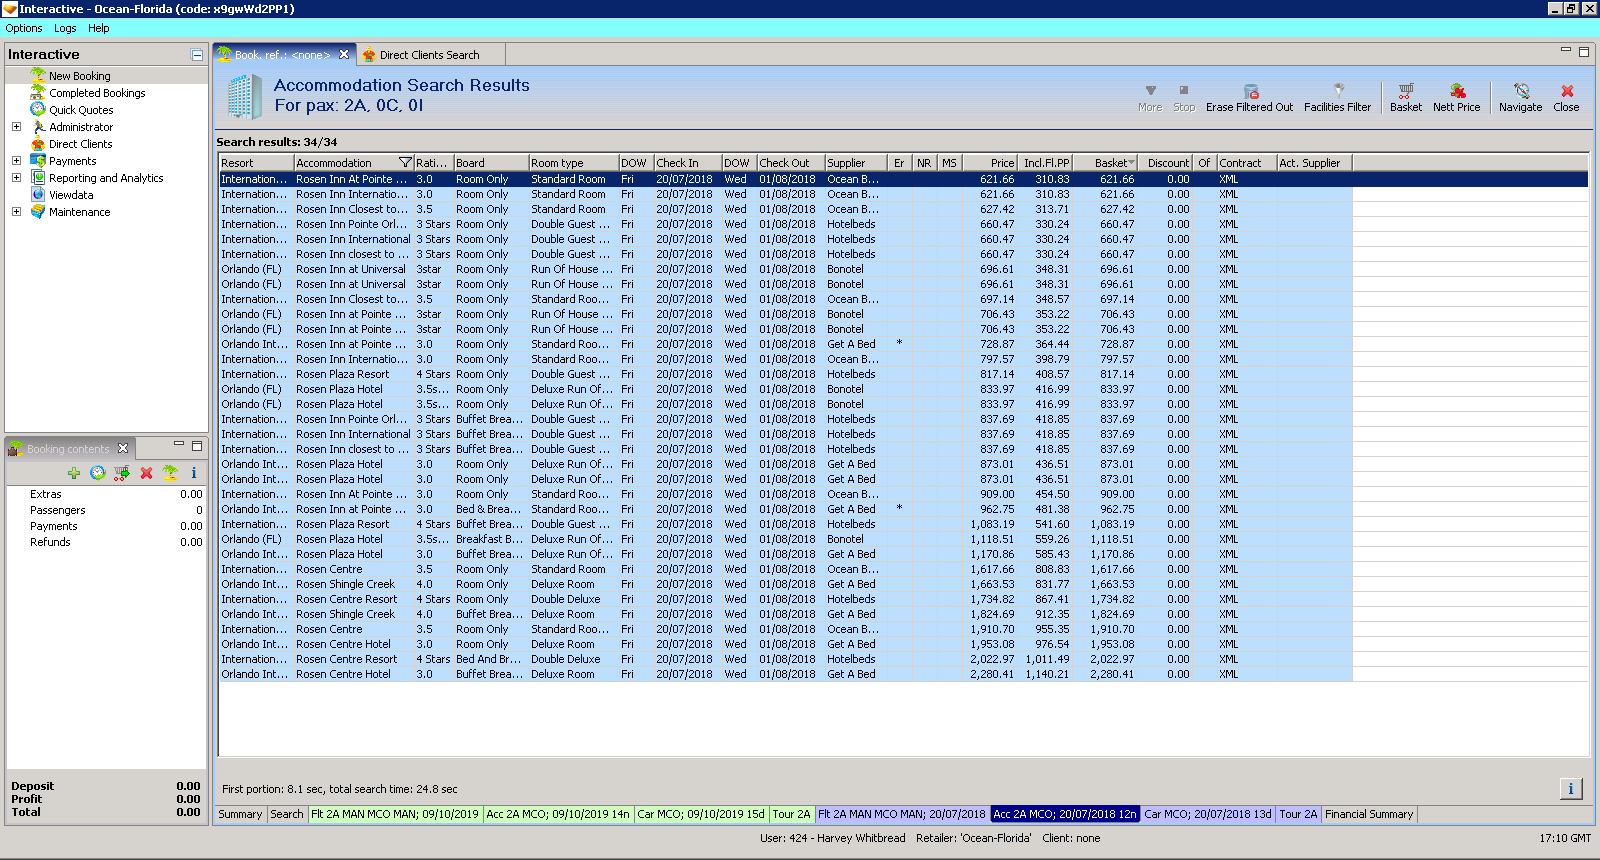1600x860 pixels.
Task: Click red X delete icon in Booking contents
Action: pyautogui.click(x=146, y=473)
